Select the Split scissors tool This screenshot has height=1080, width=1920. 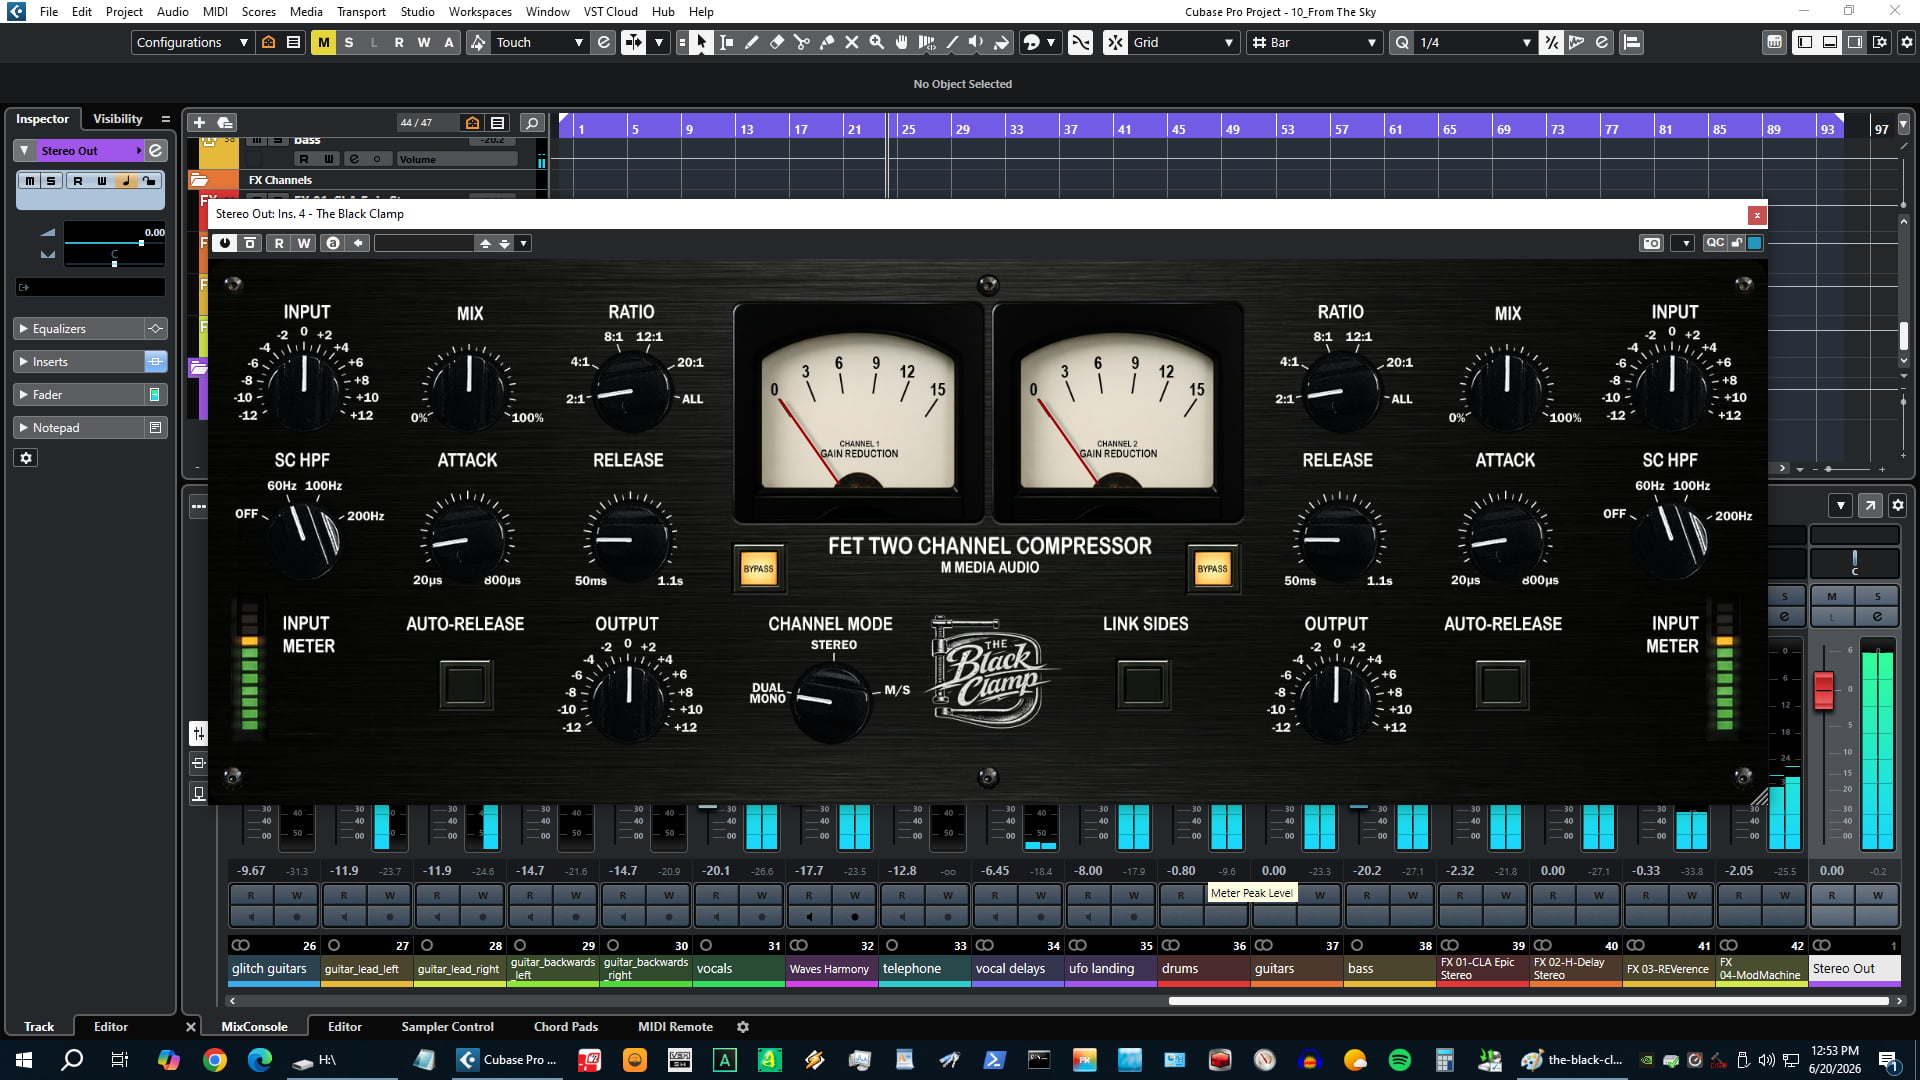(x=801, y=42)
